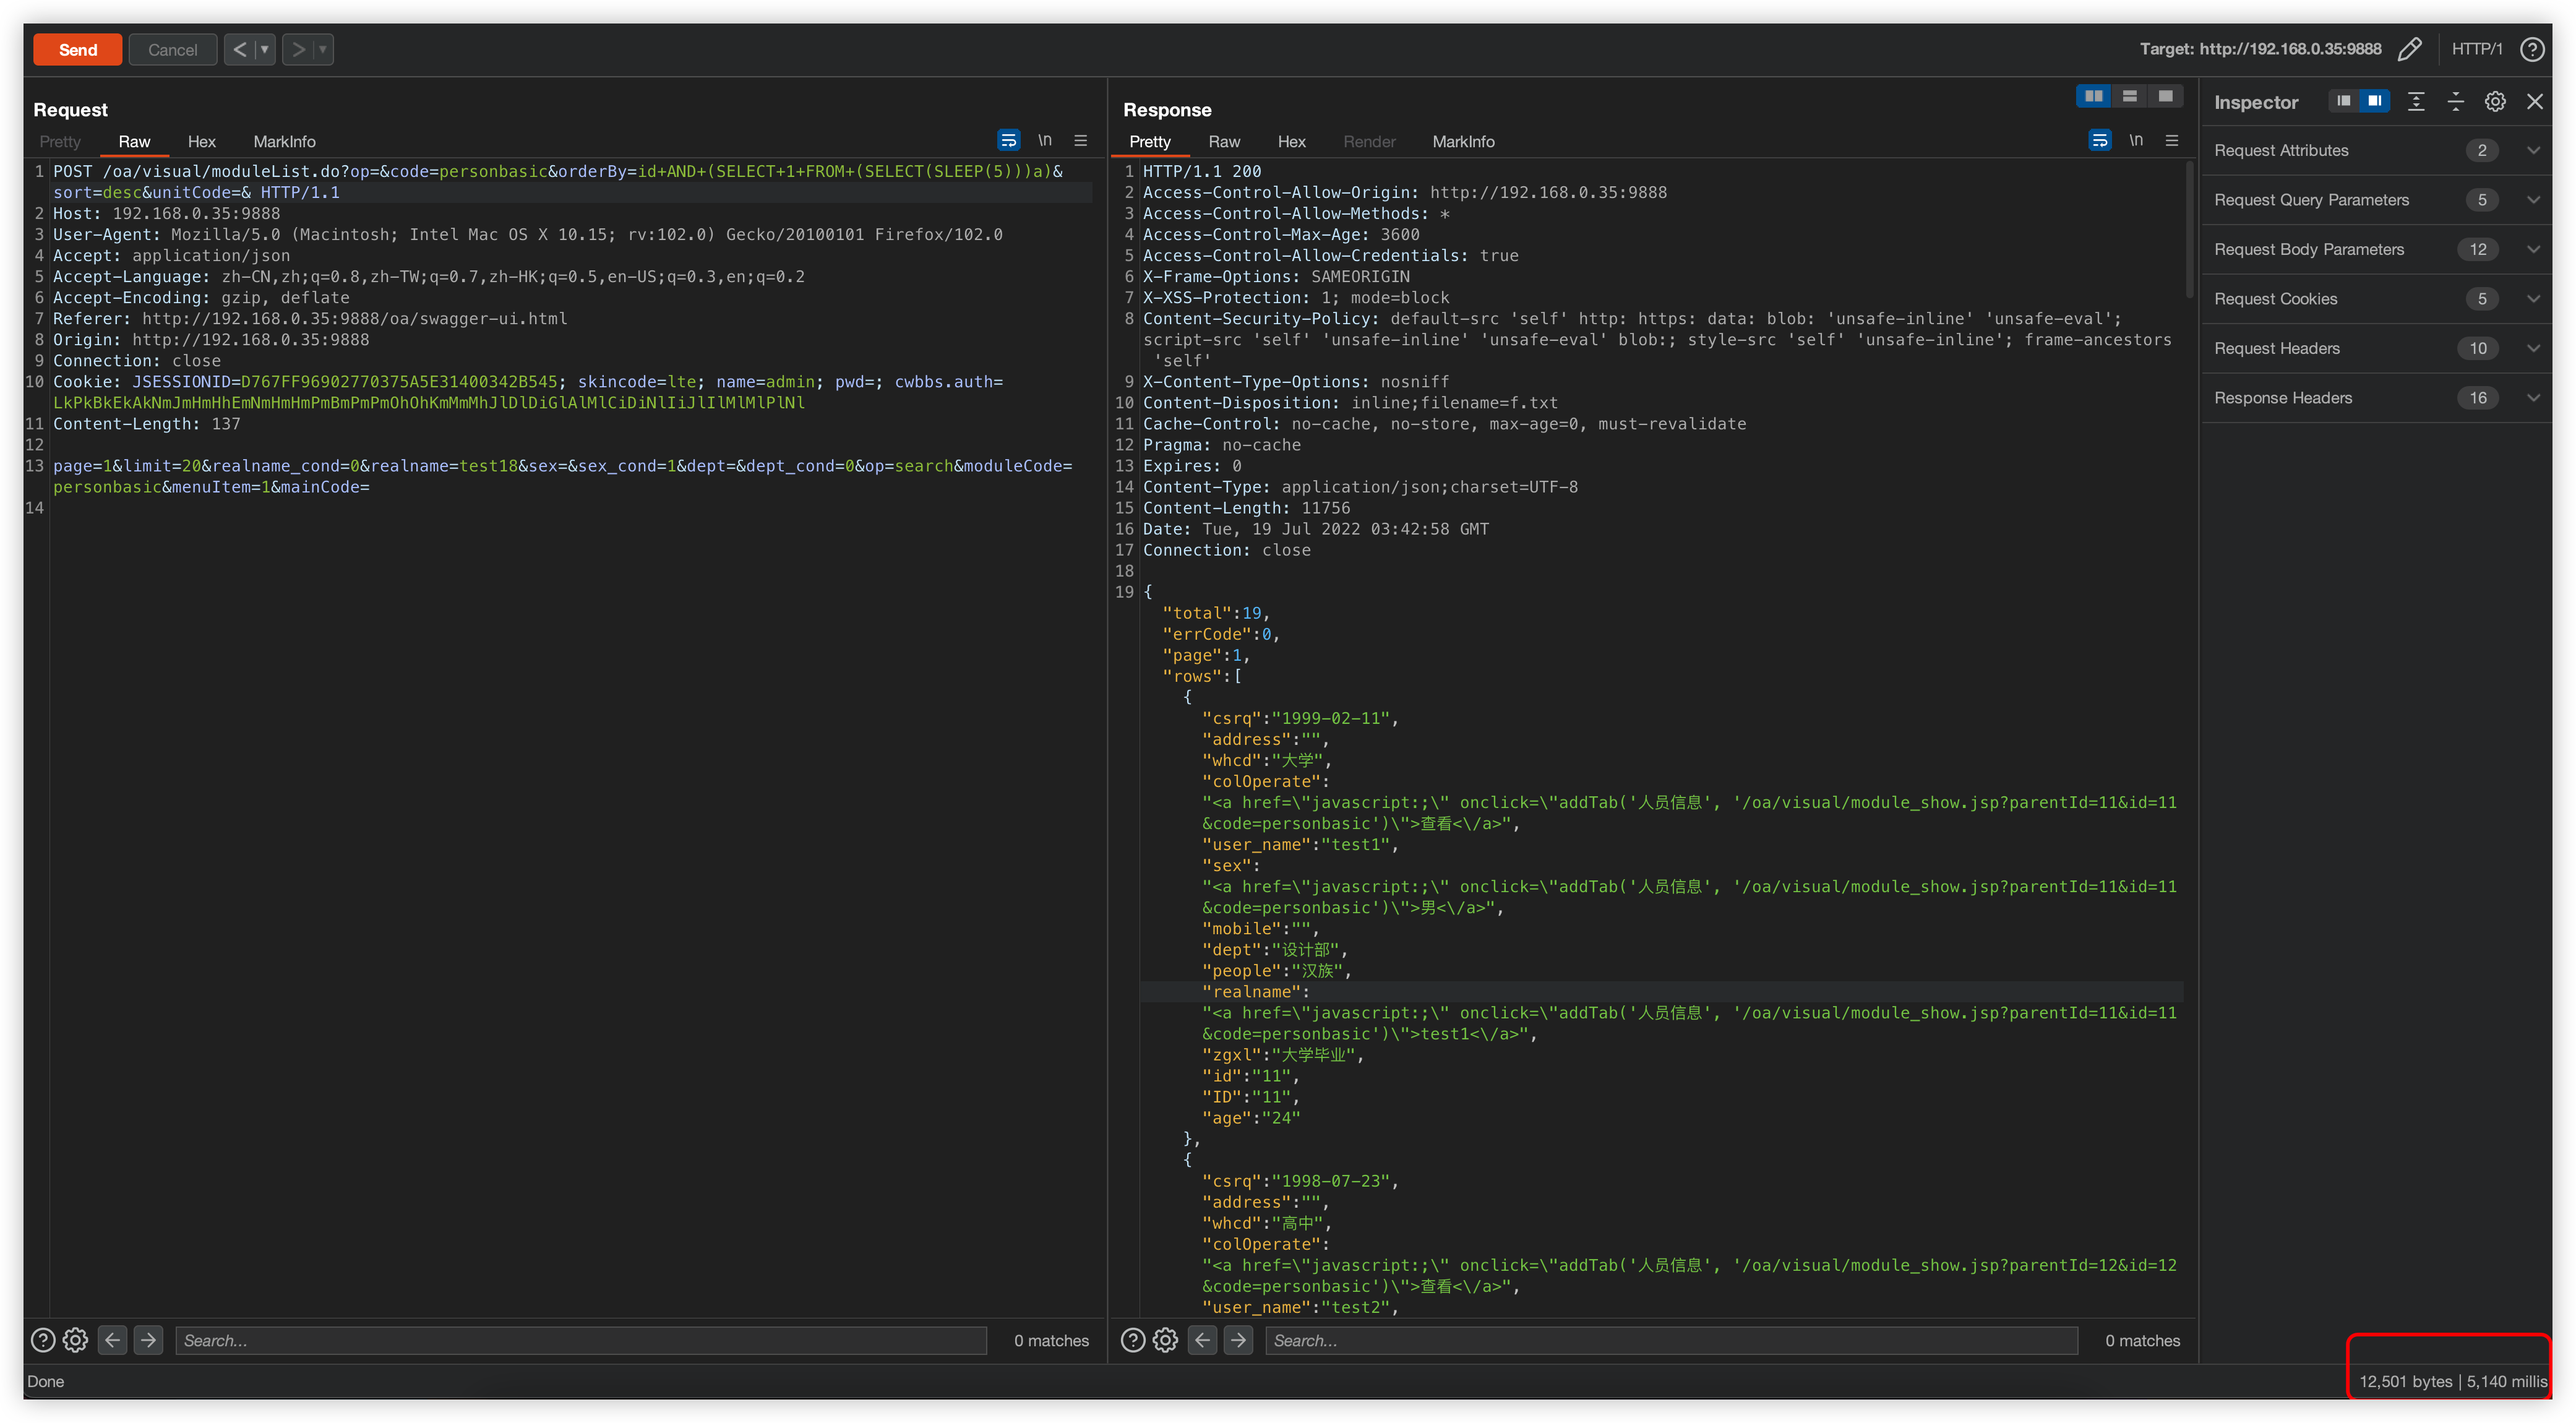Click the Response pane hamburger menu icon
The image size is (2576, 1423).
pyautogui.click(x=2172, y=141)
